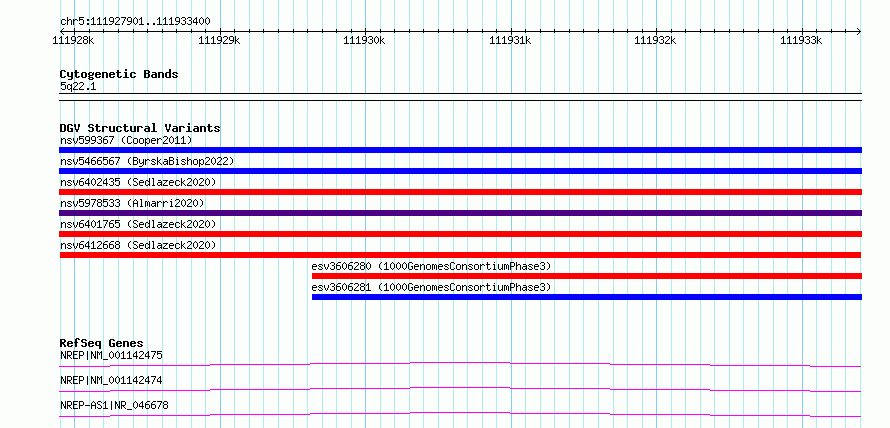
Task: Click the NREP|NM_001142475 transcript label
Action: pos(111,356)
